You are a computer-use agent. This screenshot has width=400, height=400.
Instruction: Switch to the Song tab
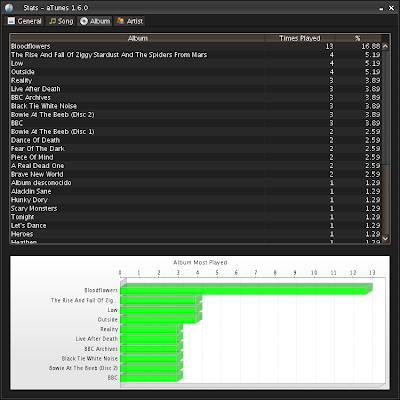tap(61, 21)
